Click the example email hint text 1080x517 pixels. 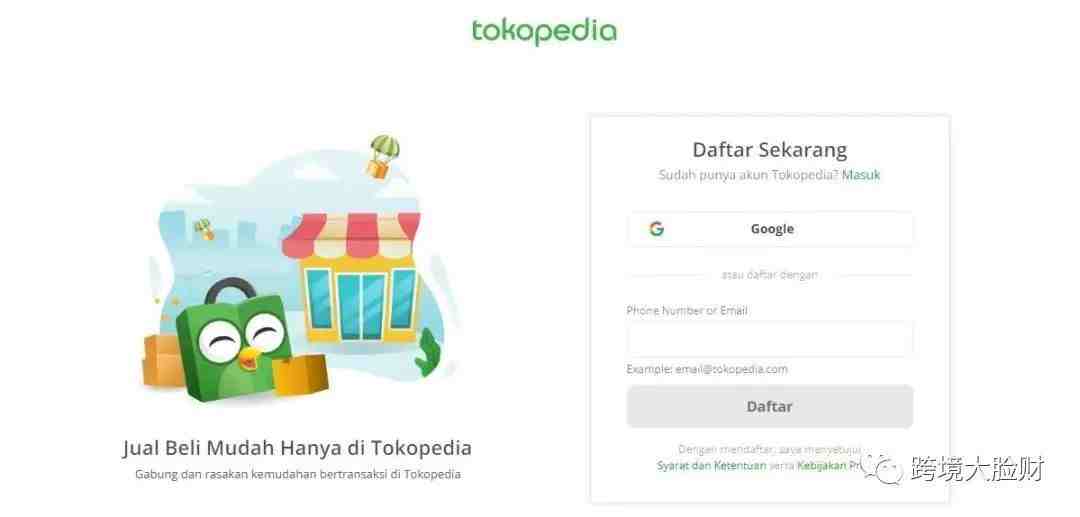point(707,370)
